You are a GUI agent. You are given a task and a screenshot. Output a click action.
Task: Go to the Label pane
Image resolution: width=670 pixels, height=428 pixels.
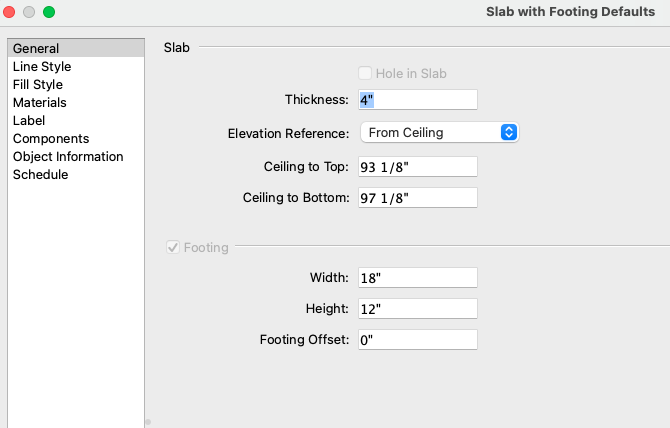(x=29, y=120)
